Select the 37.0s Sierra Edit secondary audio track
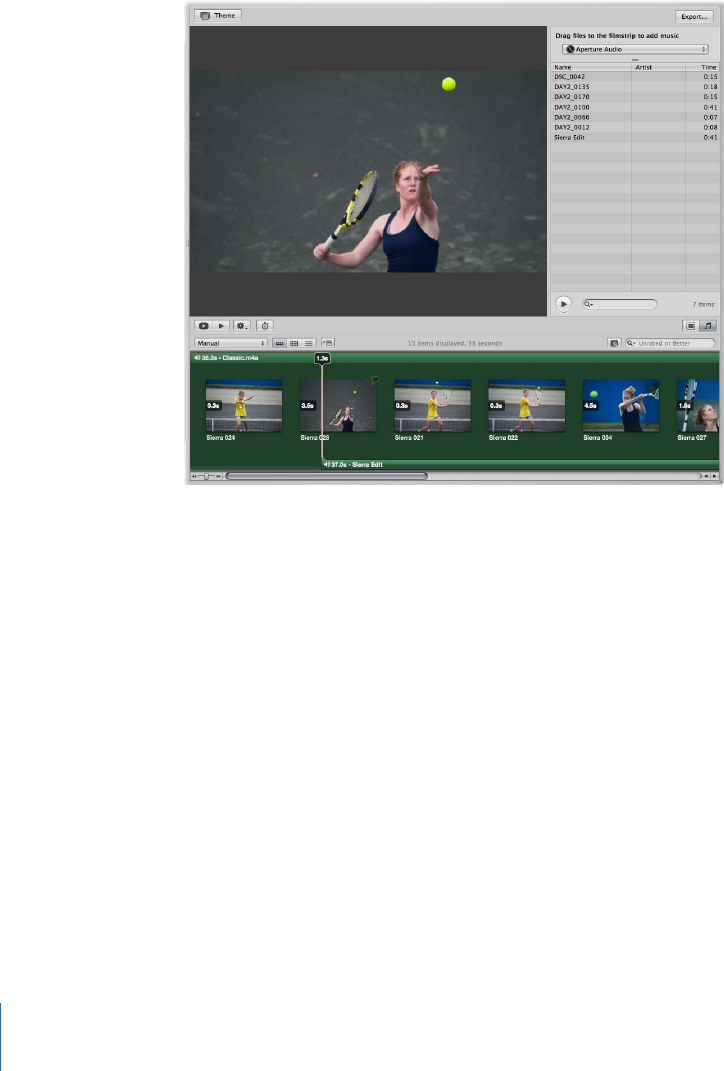This screenshot has width=724, height=1071. (520, 464)
